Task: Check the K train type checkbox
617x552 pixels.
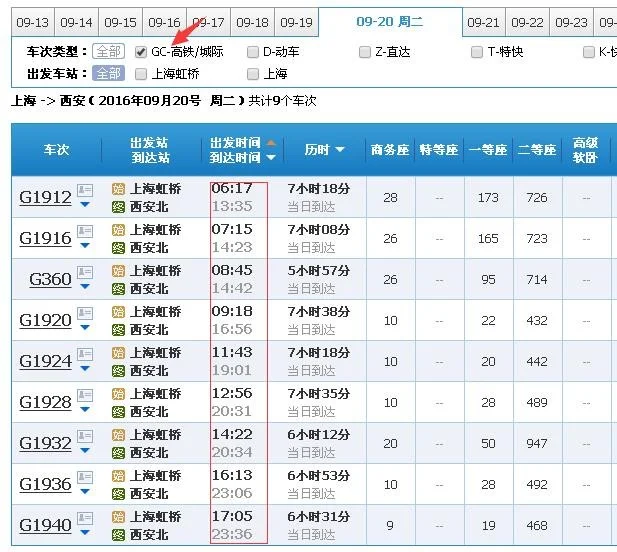Action: pyautogui.click(x=589, y=52)
